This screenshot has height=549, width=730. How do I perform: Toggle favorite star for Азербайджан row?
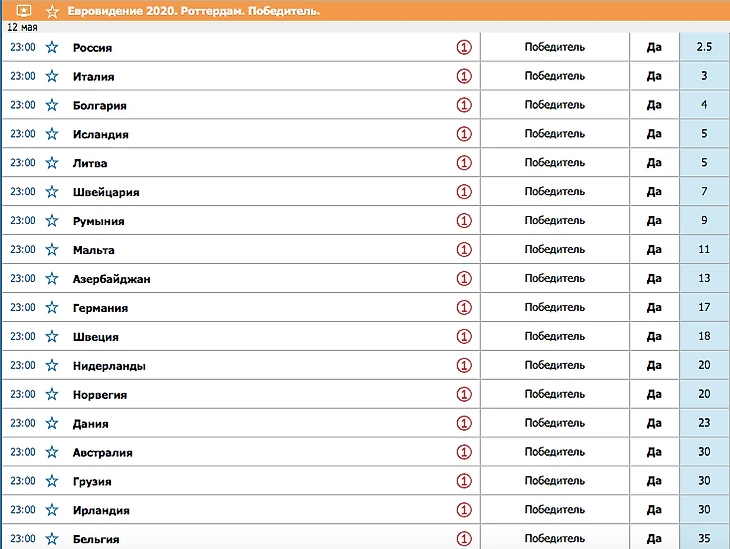52,278
